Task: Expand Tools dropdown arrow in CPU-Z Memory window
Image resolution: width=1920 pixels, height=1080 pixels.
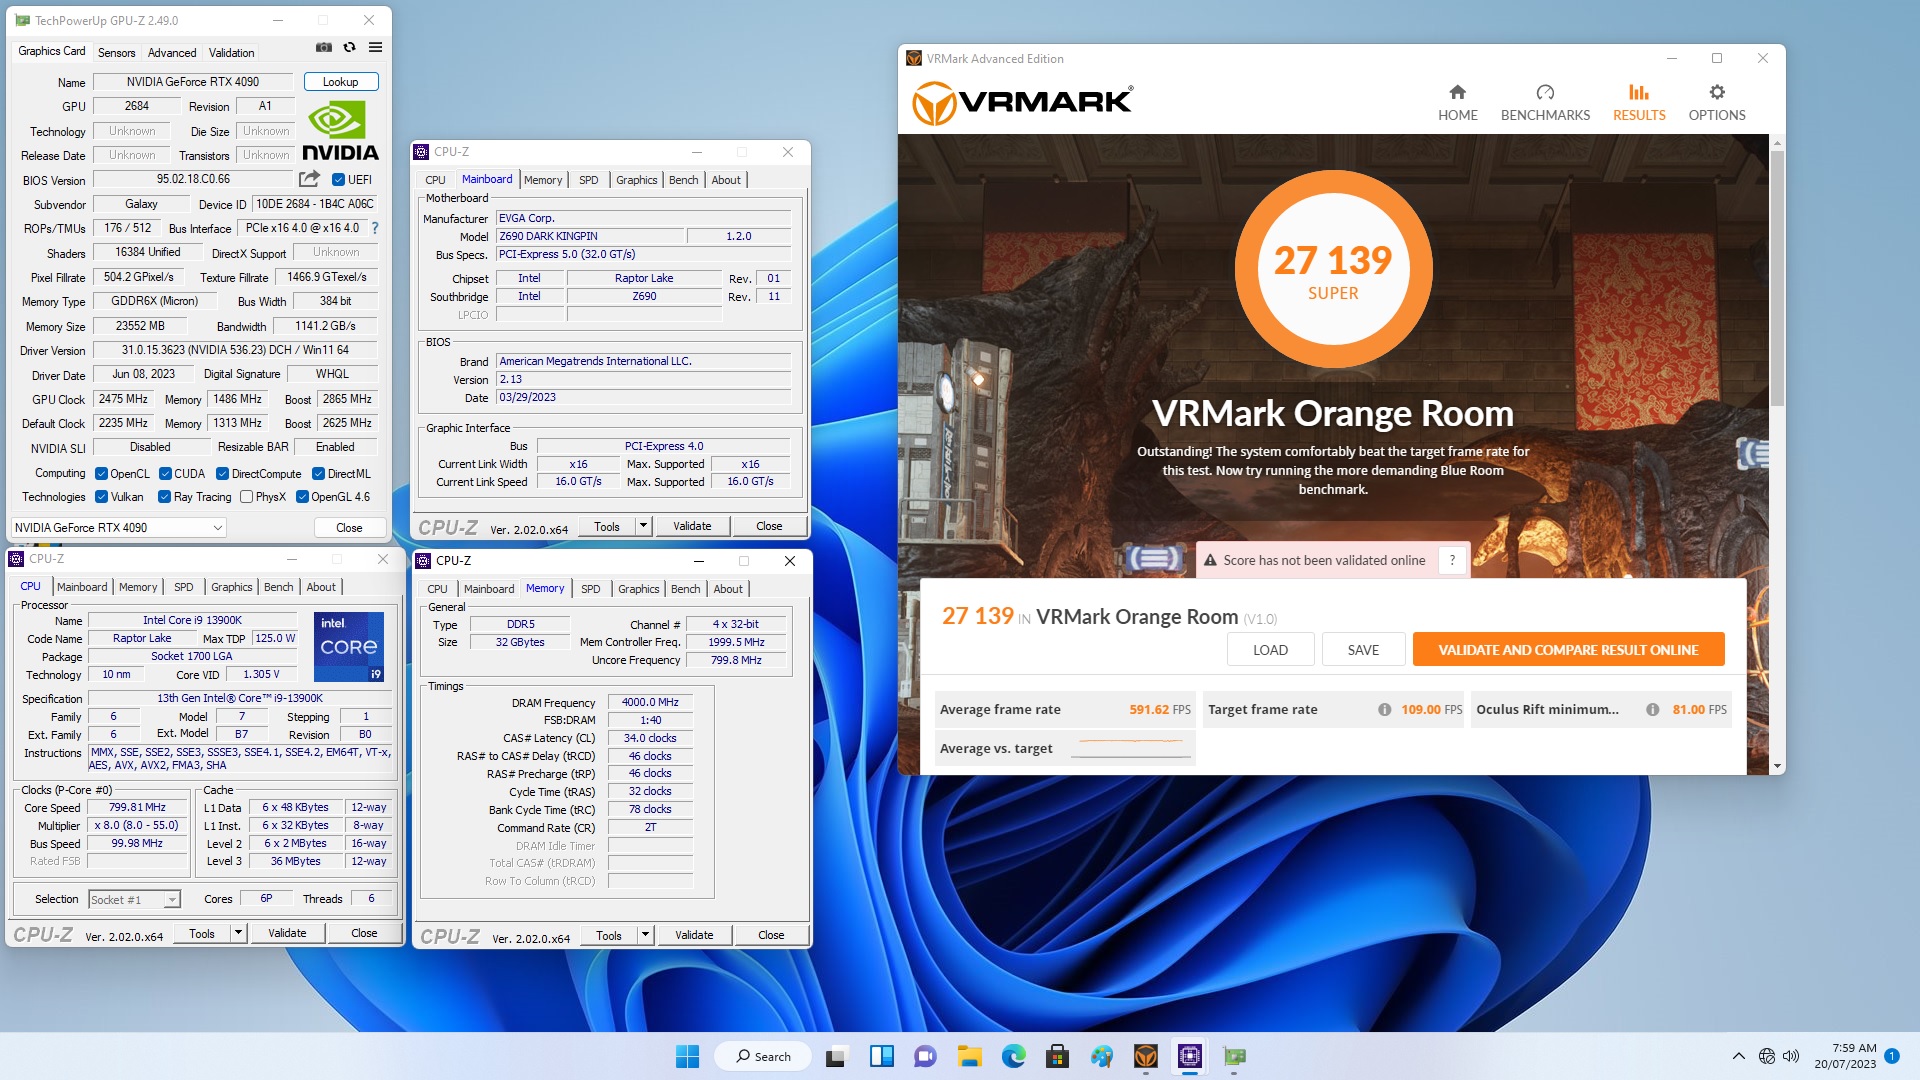Action: point(645,935)
